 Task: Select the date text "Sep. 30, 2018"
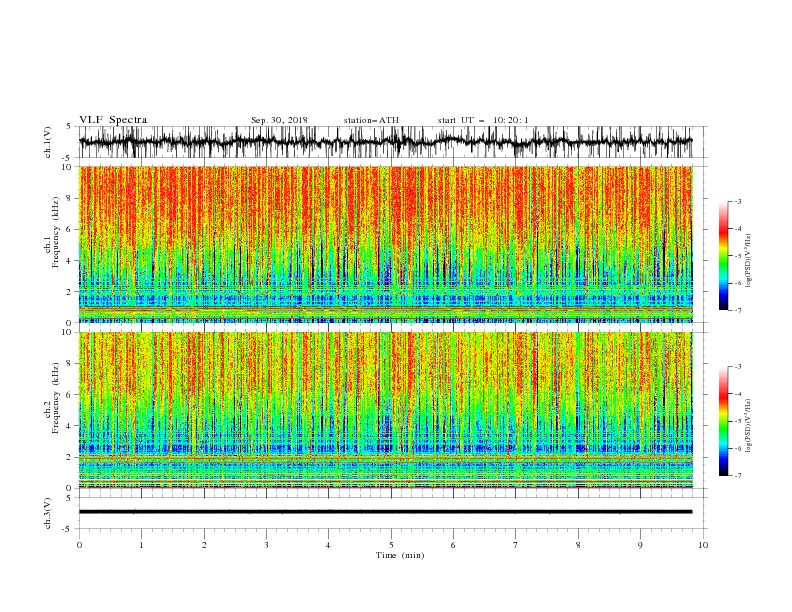point(279,120)
